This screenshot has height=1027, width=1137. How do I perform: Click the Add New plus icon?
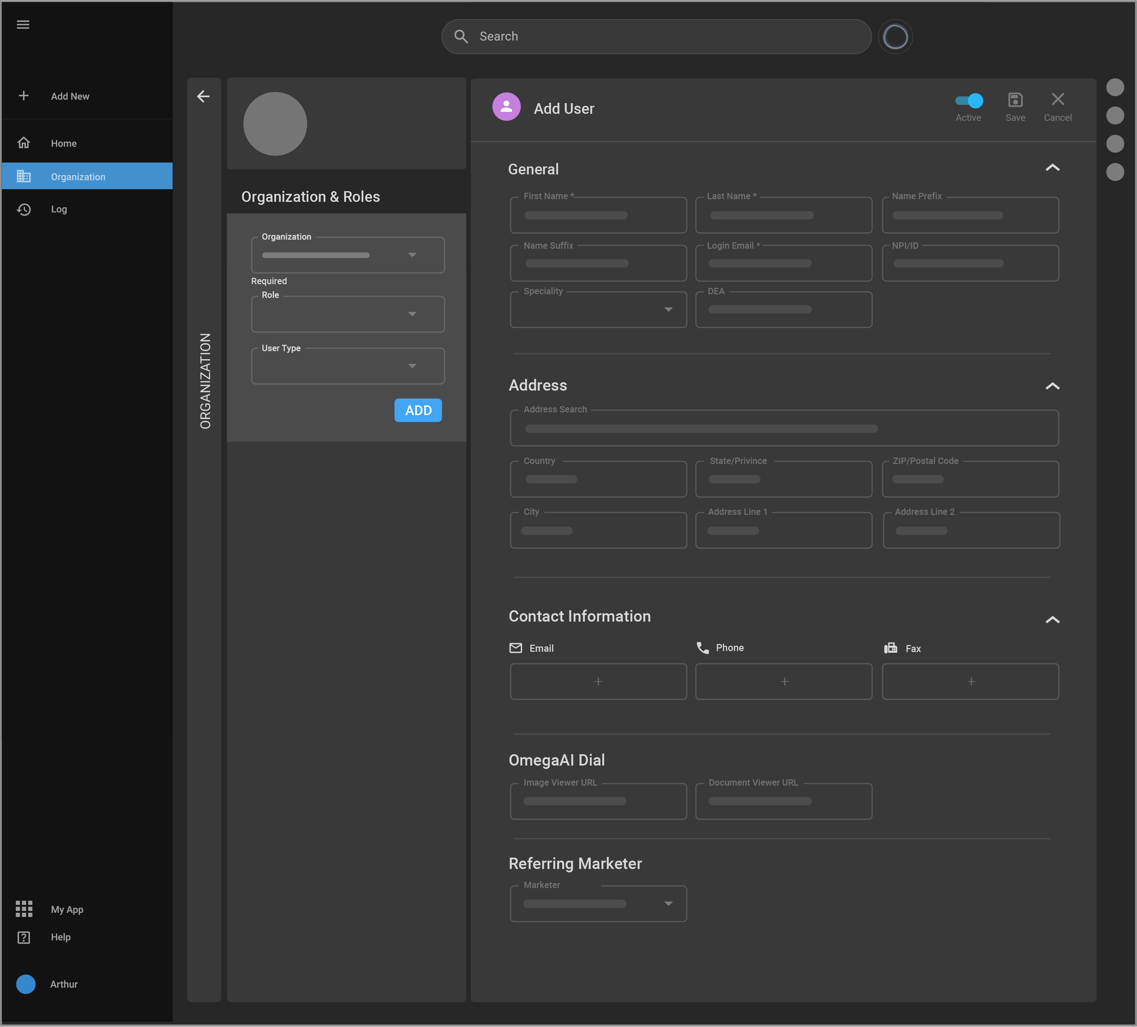(24, 96)
